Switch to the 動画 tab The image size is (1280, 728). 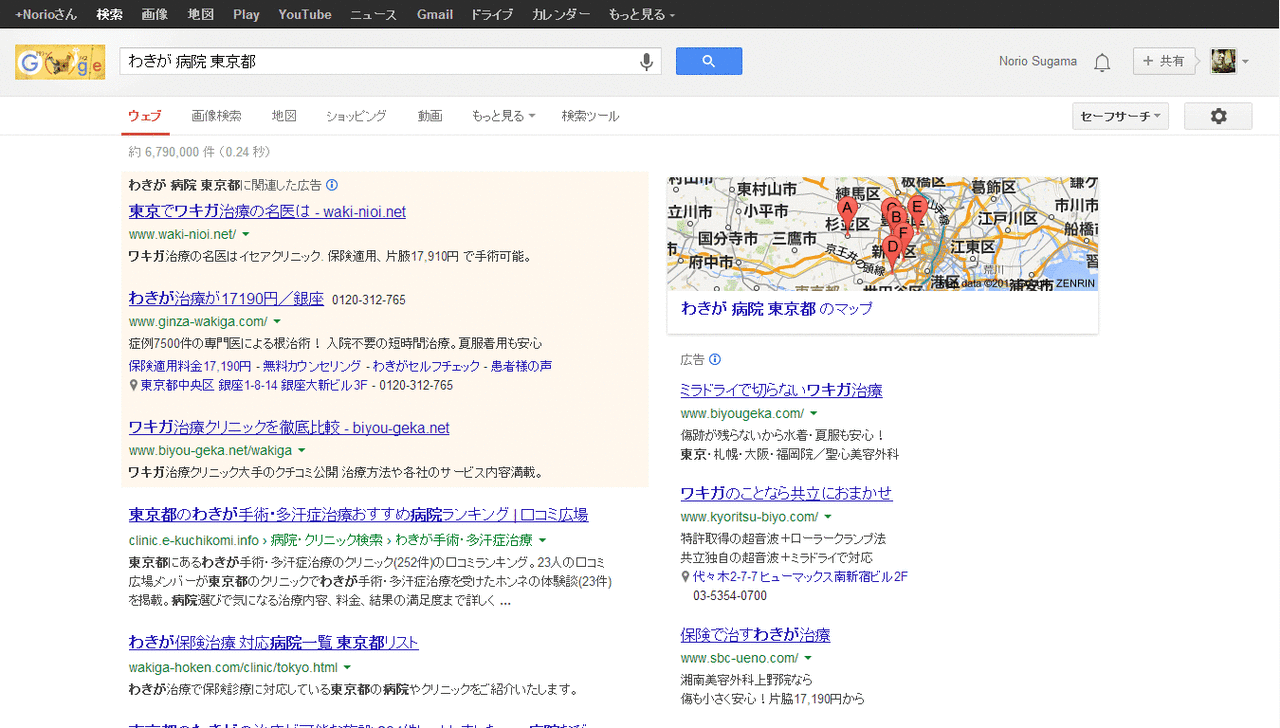coord(430,116)
